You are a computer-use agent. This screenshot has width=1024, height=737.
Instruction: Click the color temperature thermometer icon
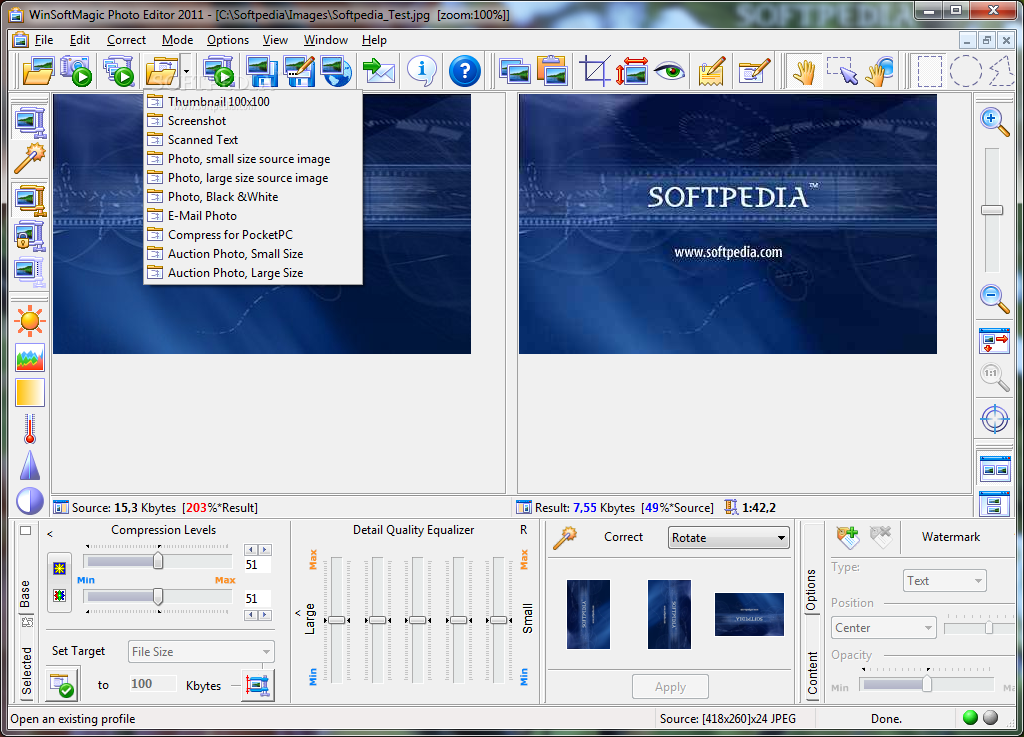tap(29, 429)
